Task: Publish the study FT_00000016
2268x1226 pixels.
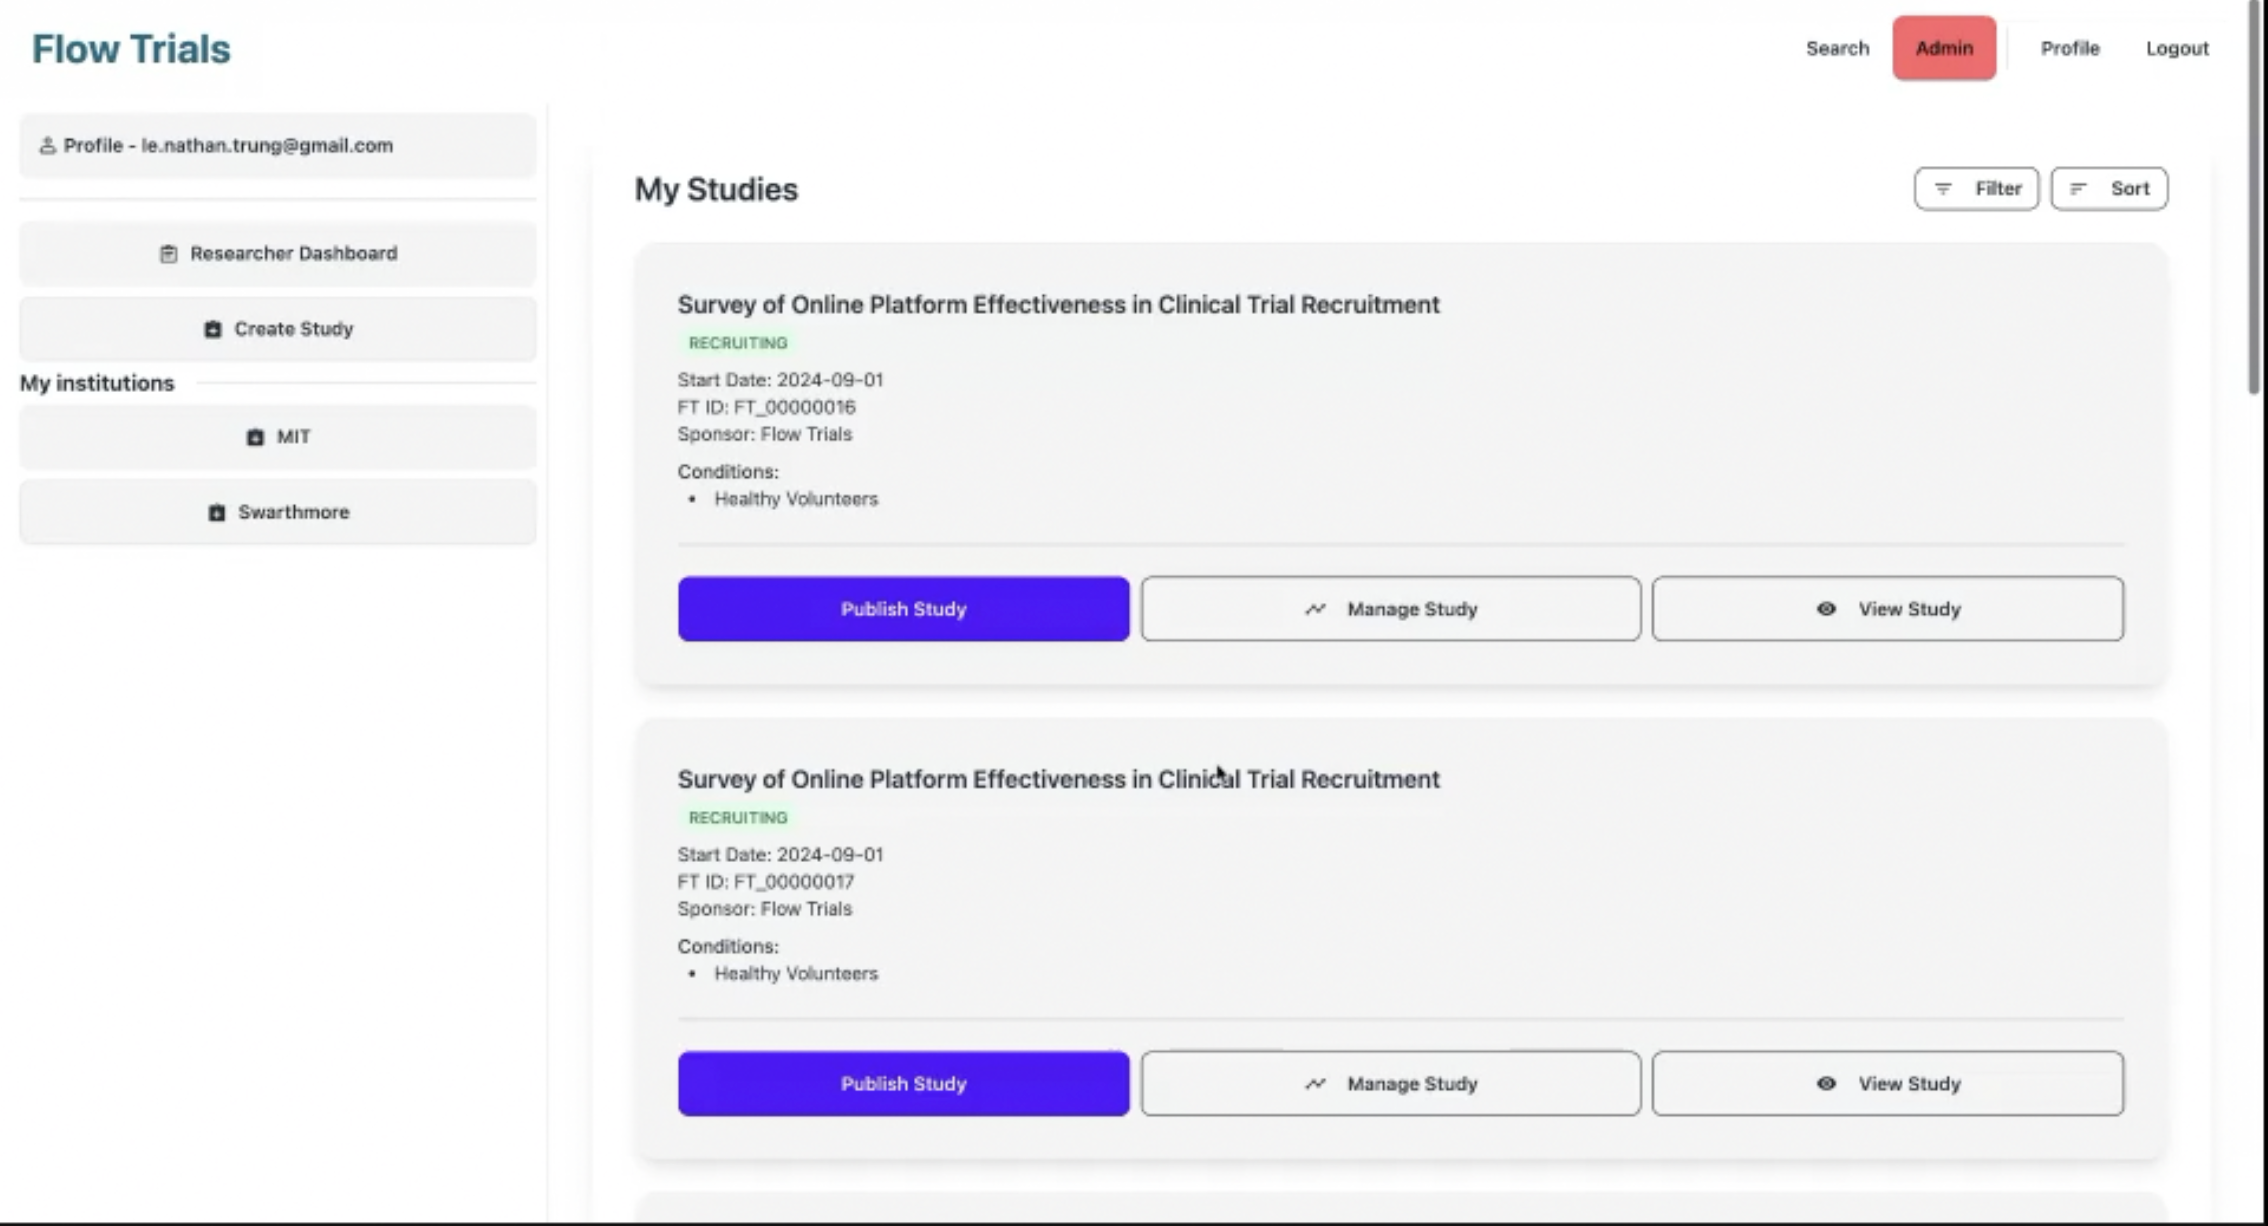Action: (903, 609)
